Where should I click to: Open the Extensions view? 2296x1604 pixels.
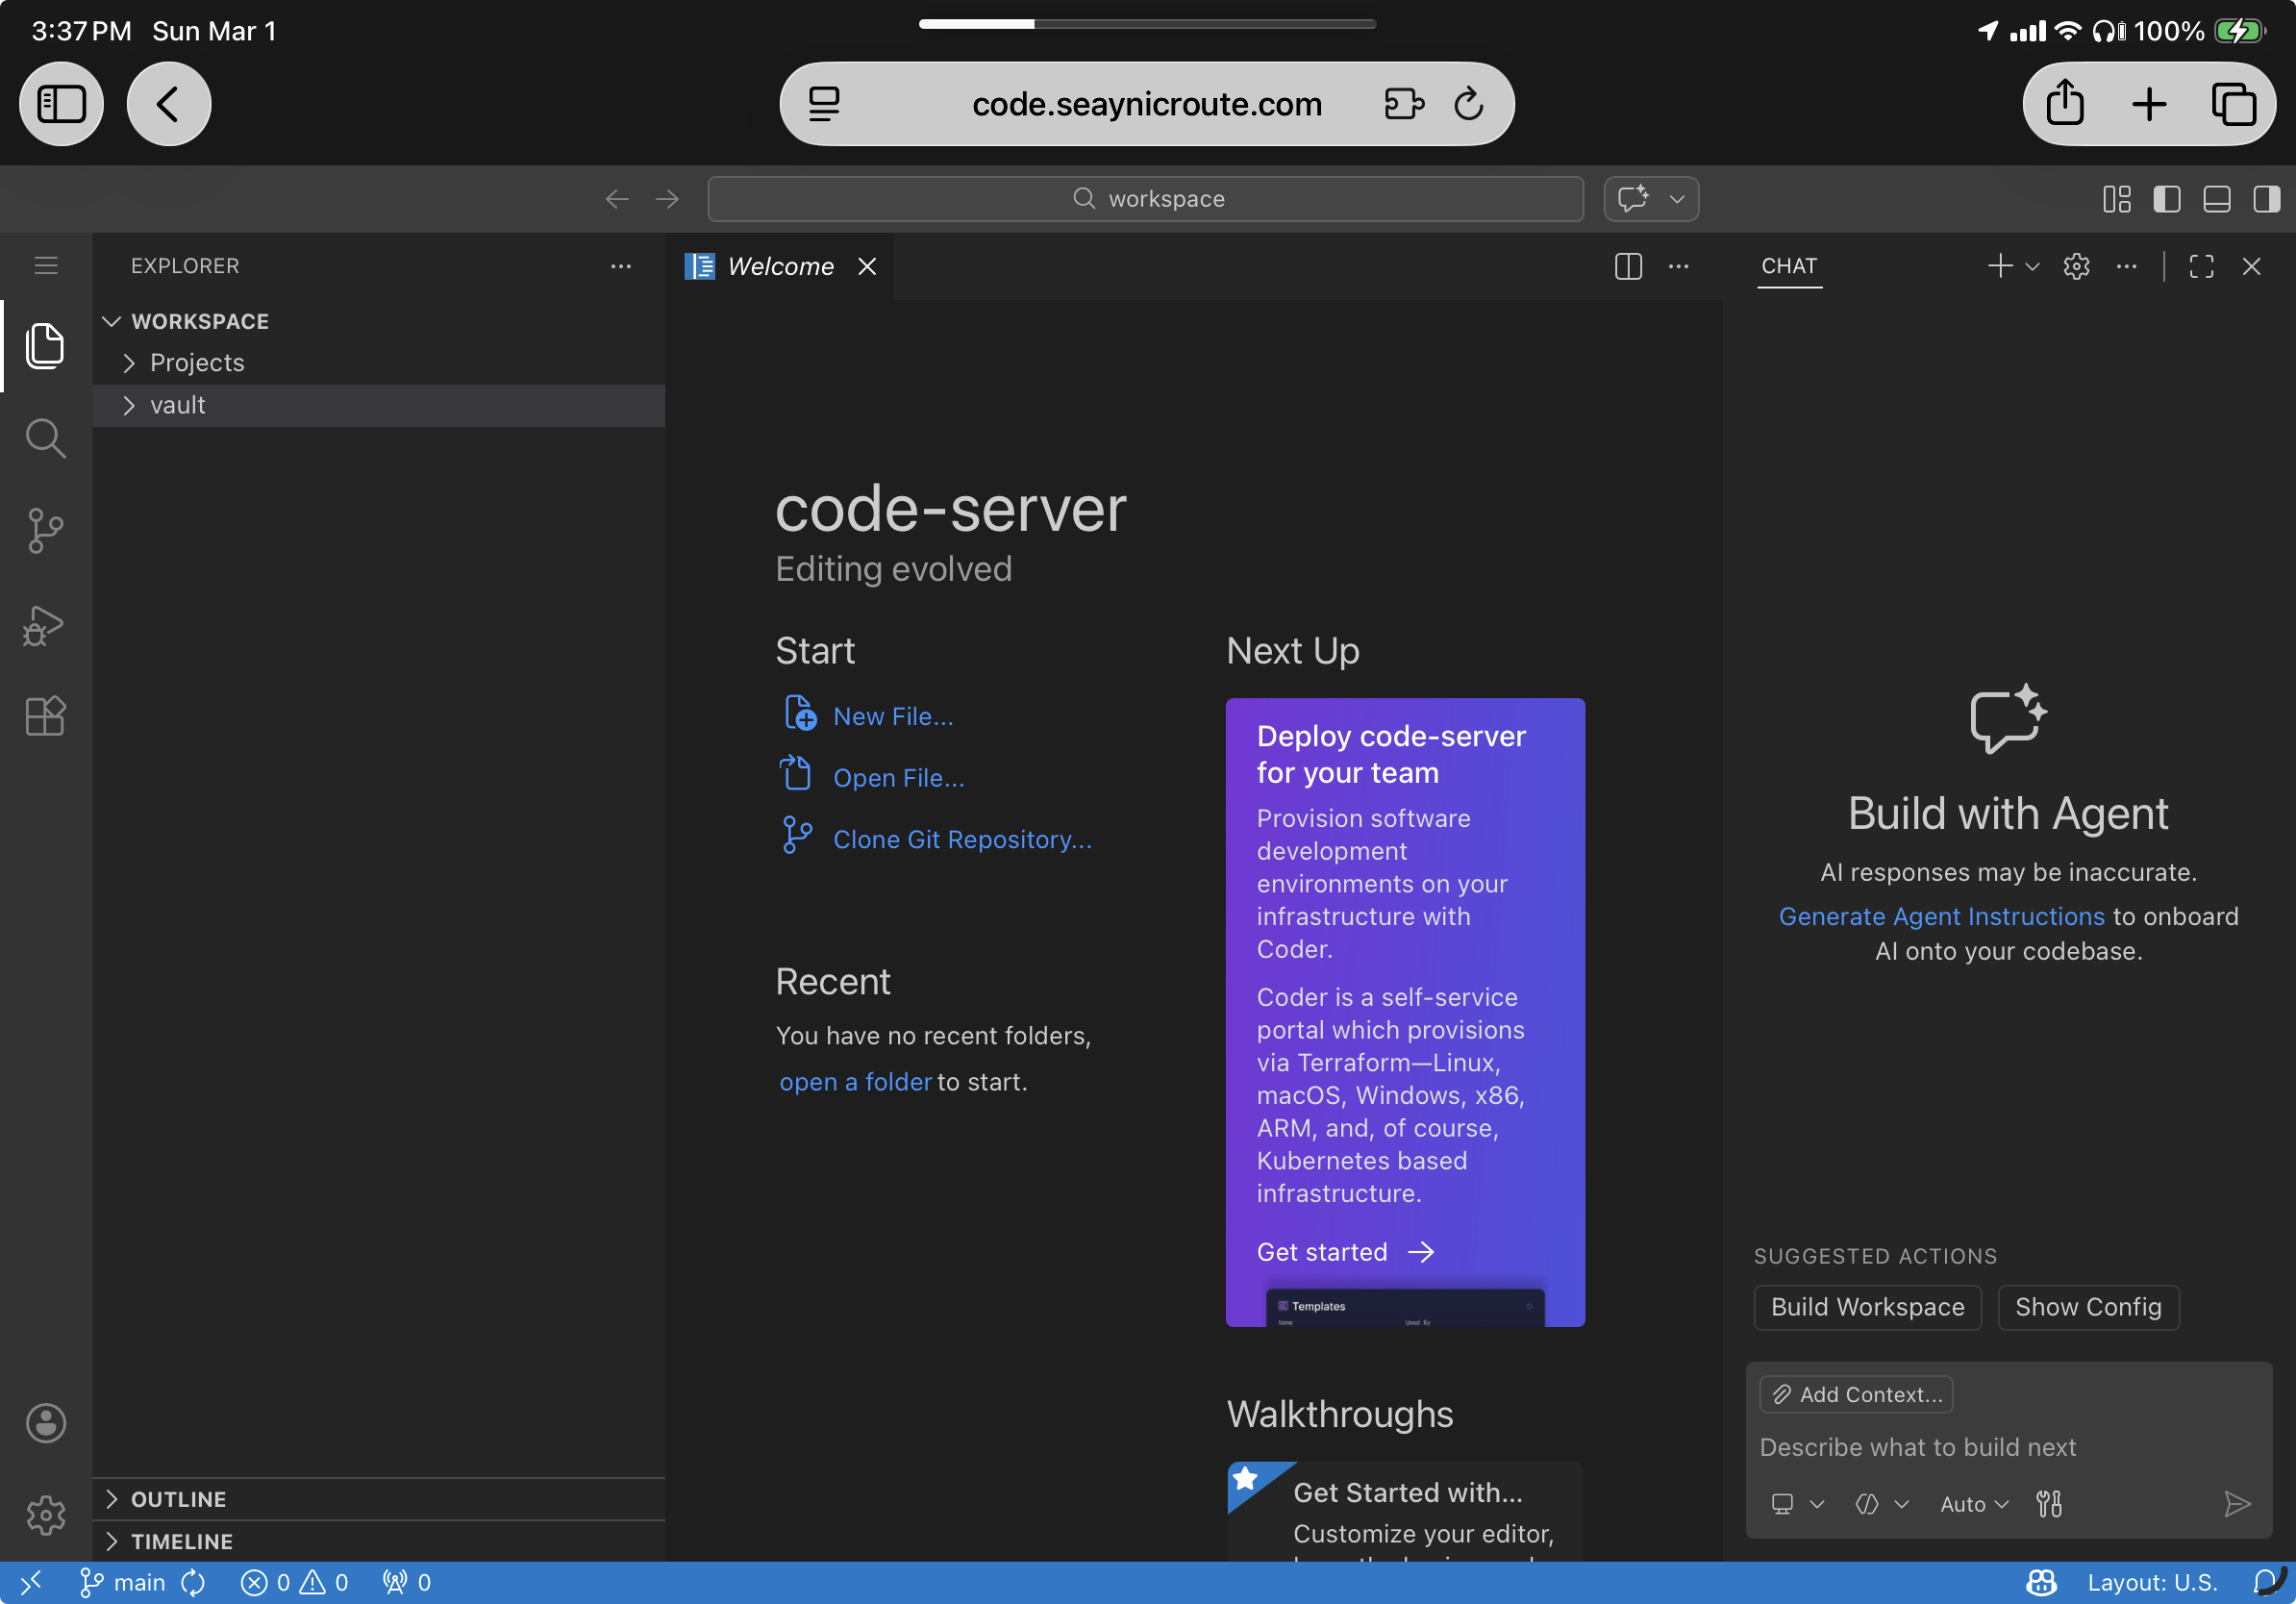pyautogui.click(x=45, y=716)
